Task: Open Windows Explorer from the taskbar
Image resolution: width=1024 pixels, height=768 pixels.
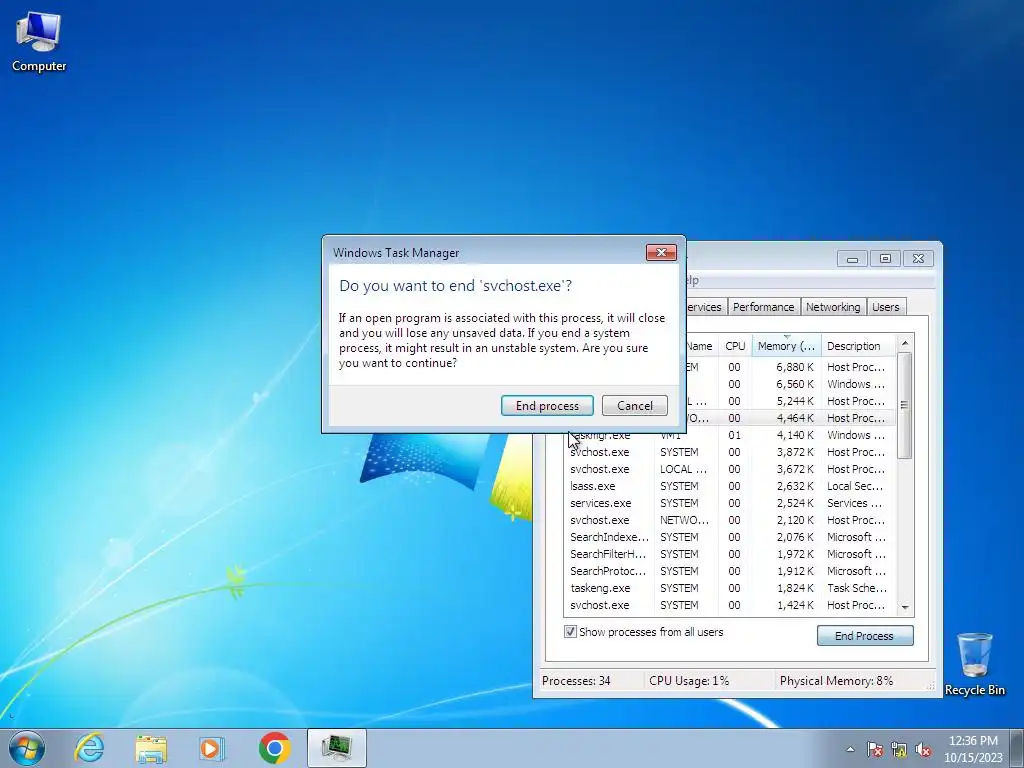Action: 151,748
